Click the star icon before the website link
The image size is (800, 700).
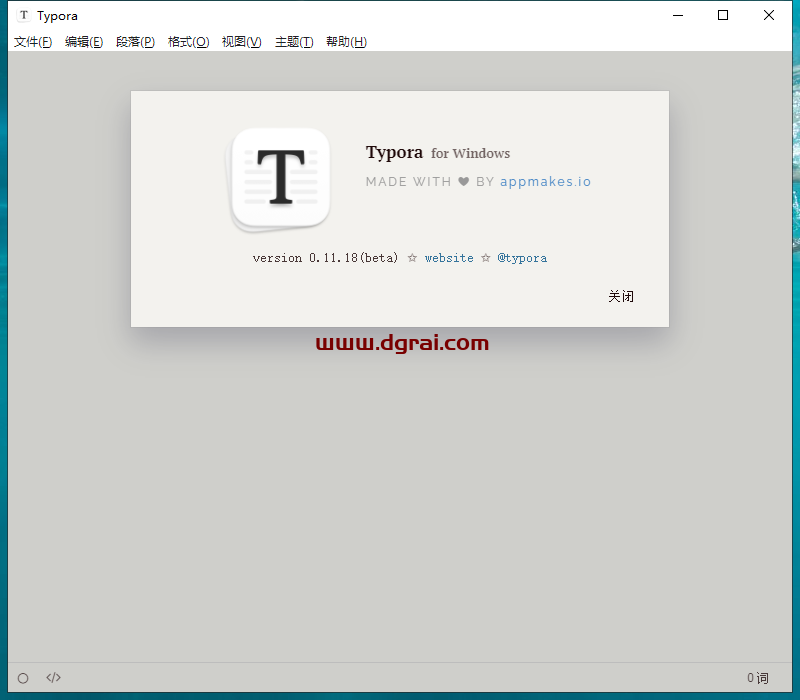click(412, 257)
